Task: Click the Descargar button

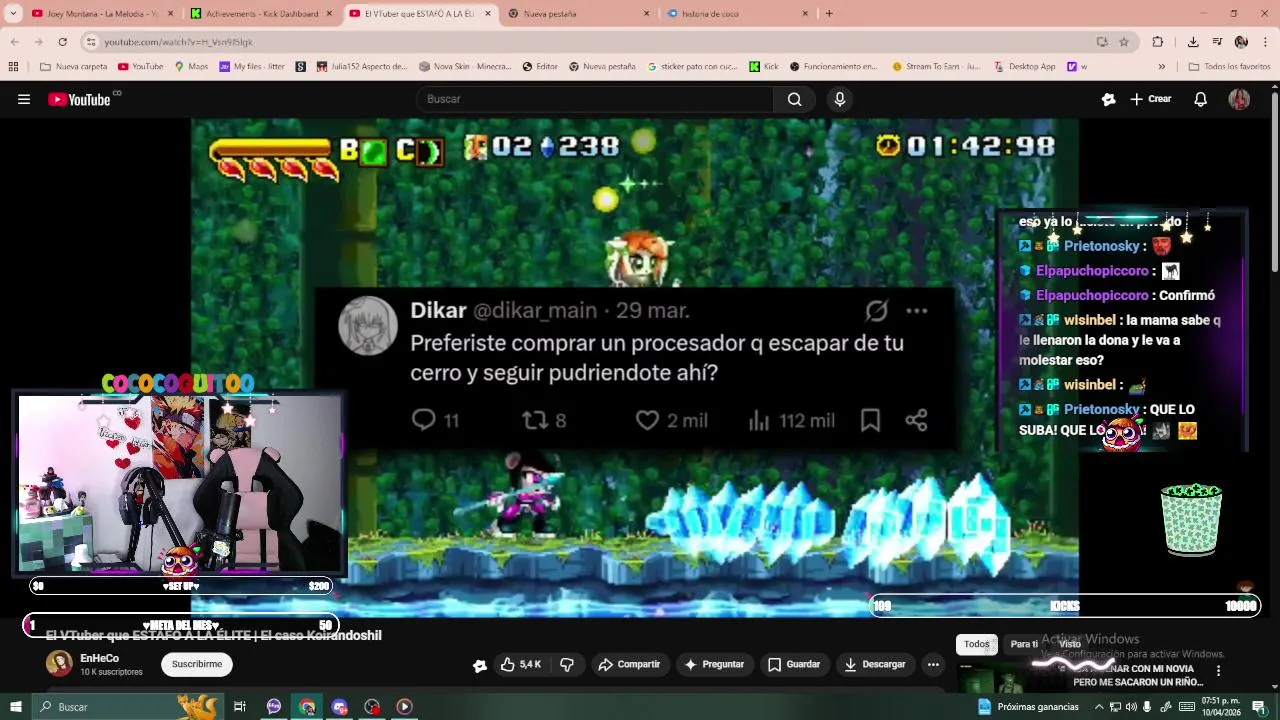Action: (x=875, y=664)
